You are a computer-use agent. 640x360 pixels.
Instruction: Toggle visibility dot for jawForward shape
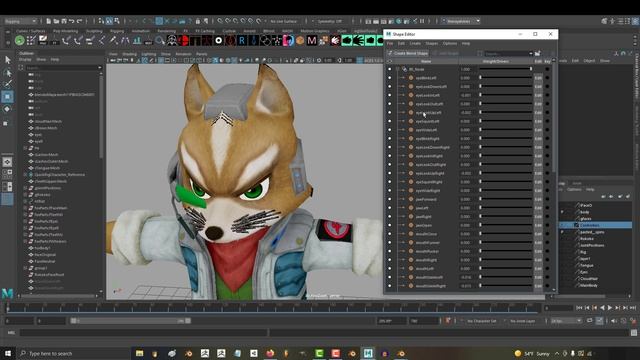click(389, 199)
